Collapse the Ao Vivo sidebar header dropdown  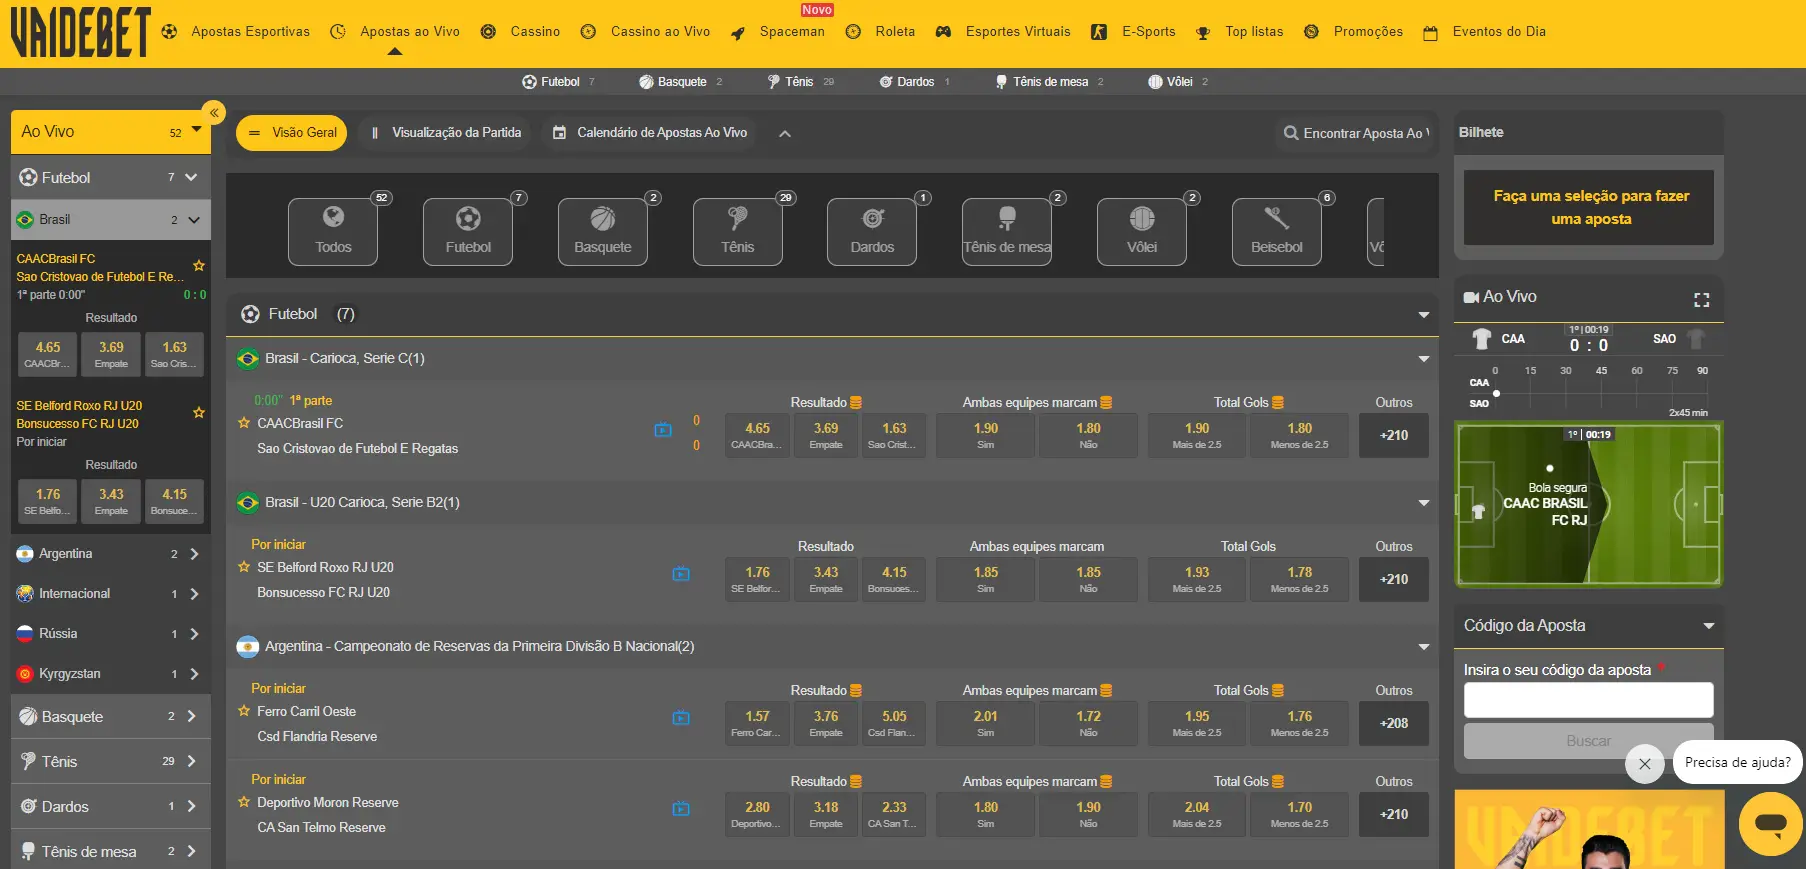[197, 129]
